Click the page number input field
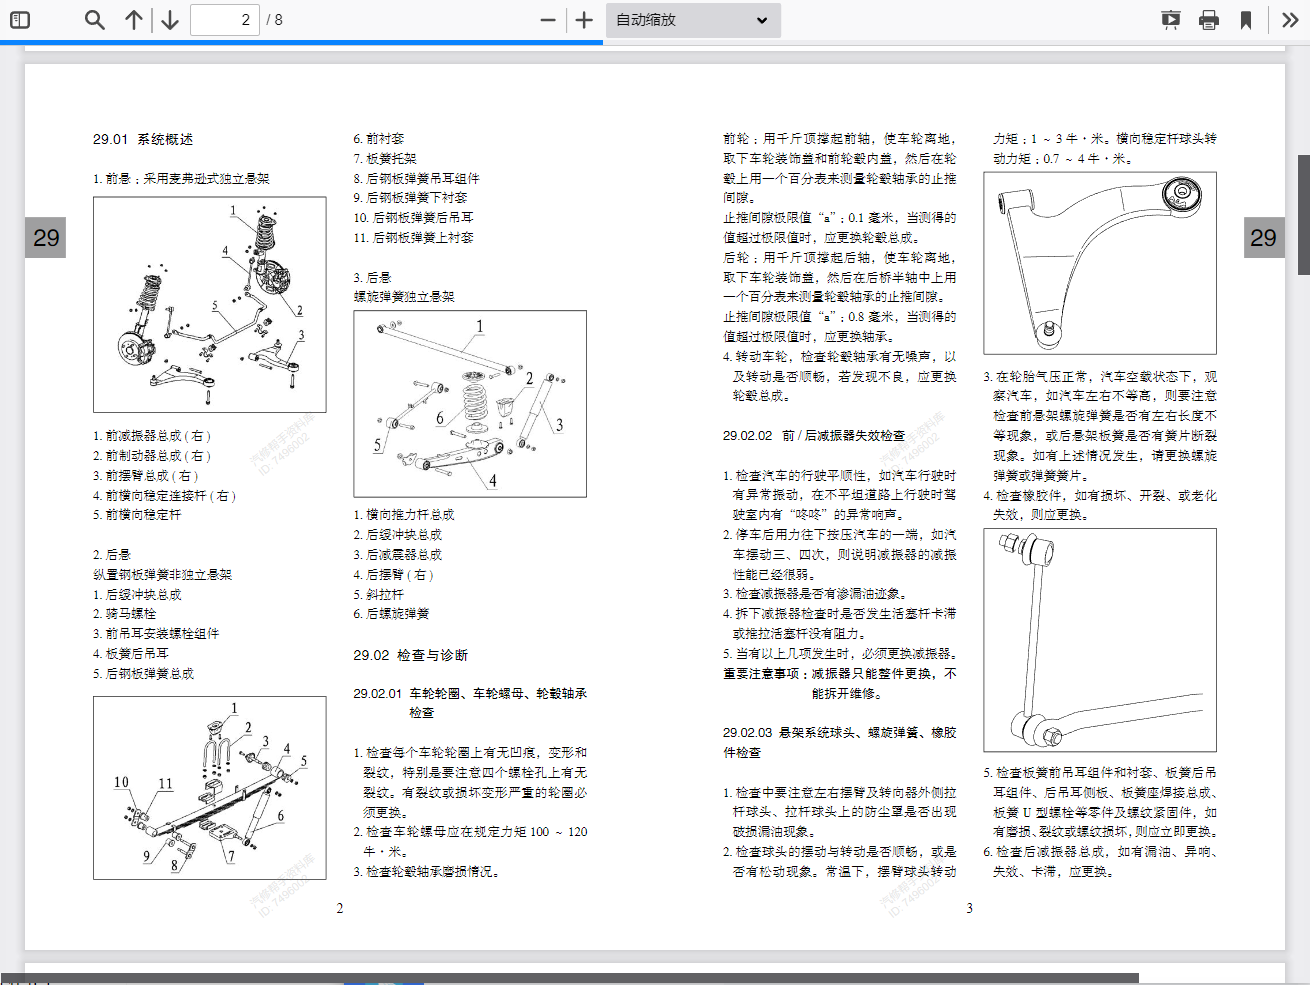This screenshot has height=985, width=1310. click(x=225, y=20)
